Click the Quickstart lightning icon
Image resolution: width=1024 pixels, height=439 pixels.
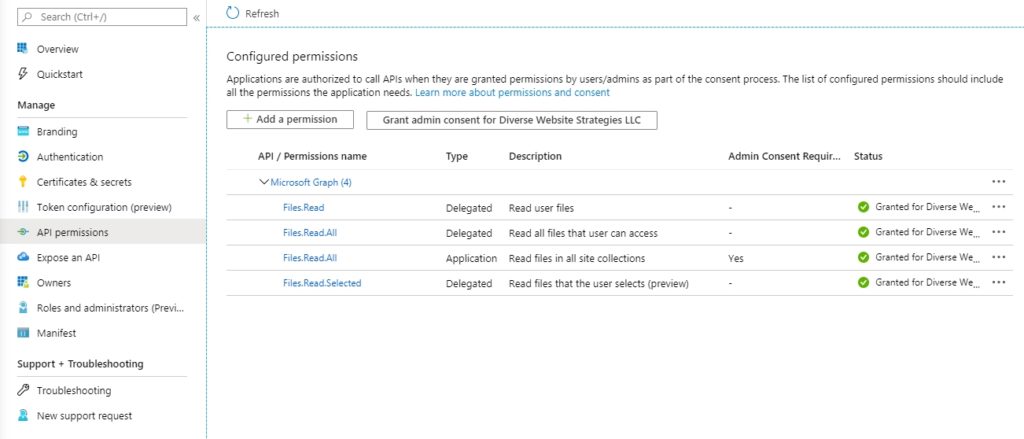point(23,74)
